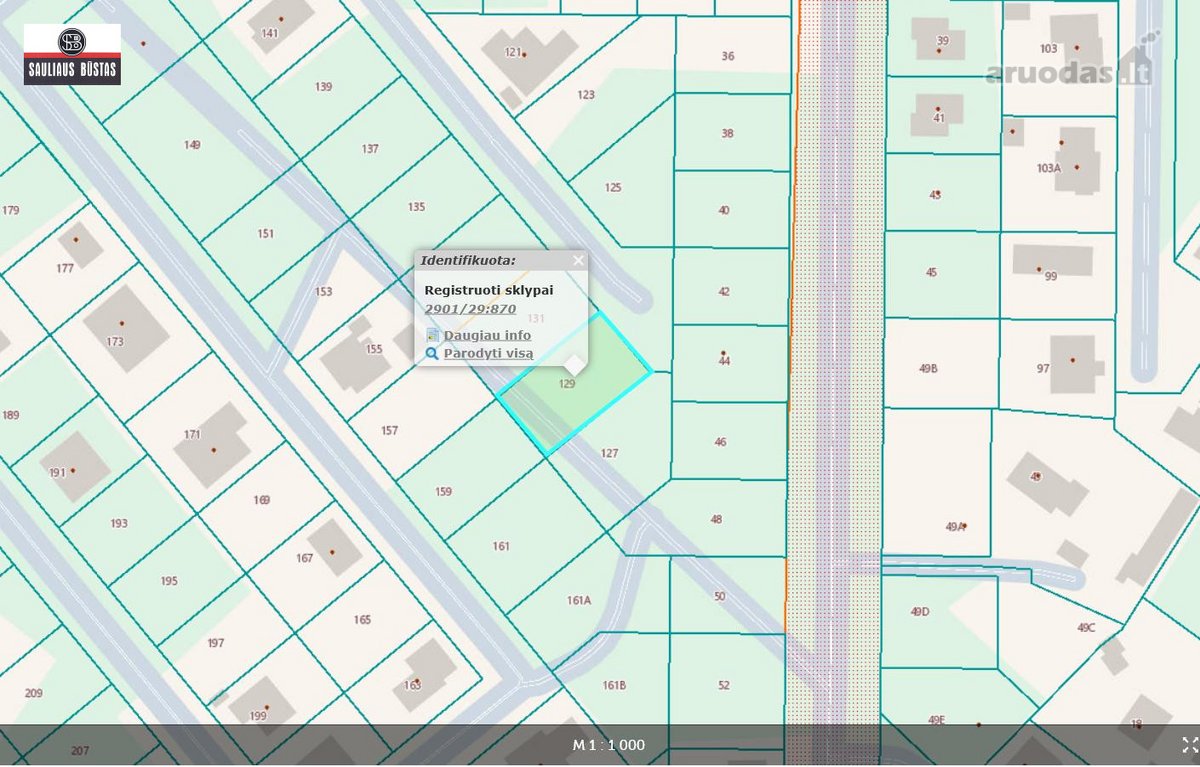The height and width of the screenshot is (767, 1200).
Task: Click parcel label 49D
Action: [920, 611]
